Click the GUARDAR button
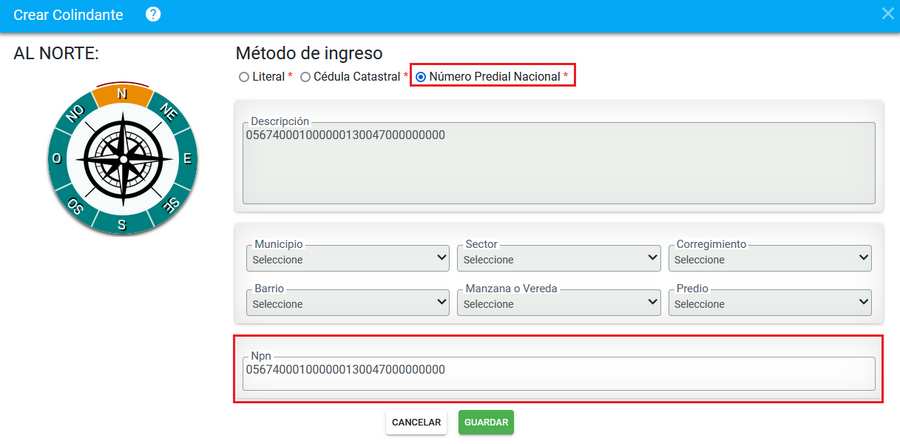 pyautogui.click(x=486, y=422)
